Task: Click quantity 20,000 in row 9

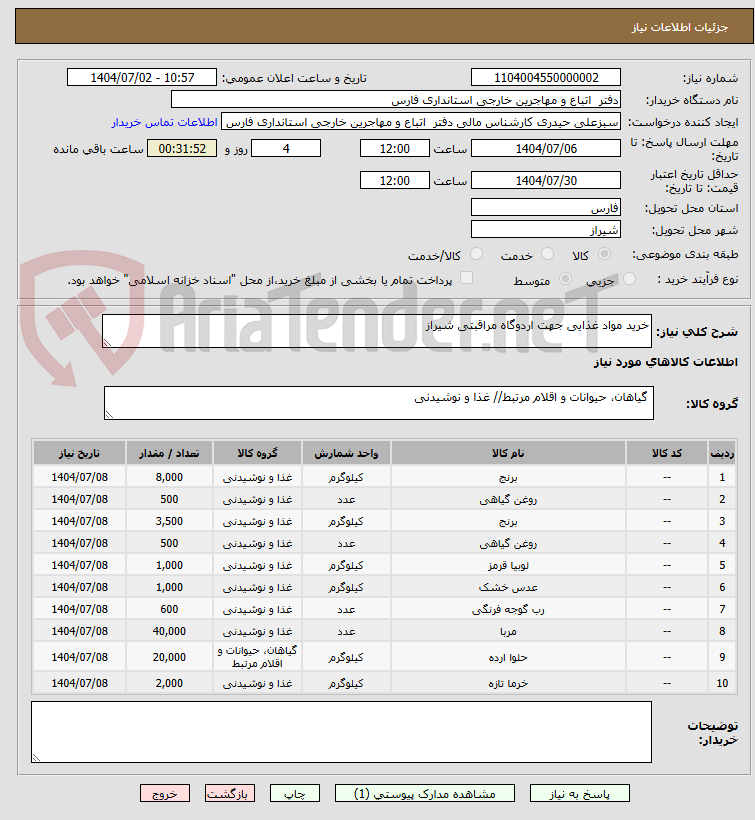Action: [x=169, y=657]
